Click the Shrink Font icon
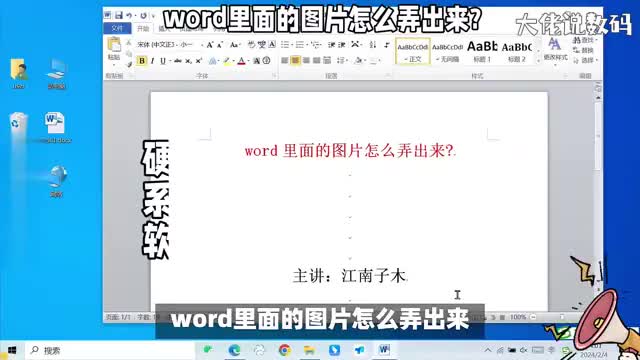This screenshot has height=360, width=640. pos(220,44)
